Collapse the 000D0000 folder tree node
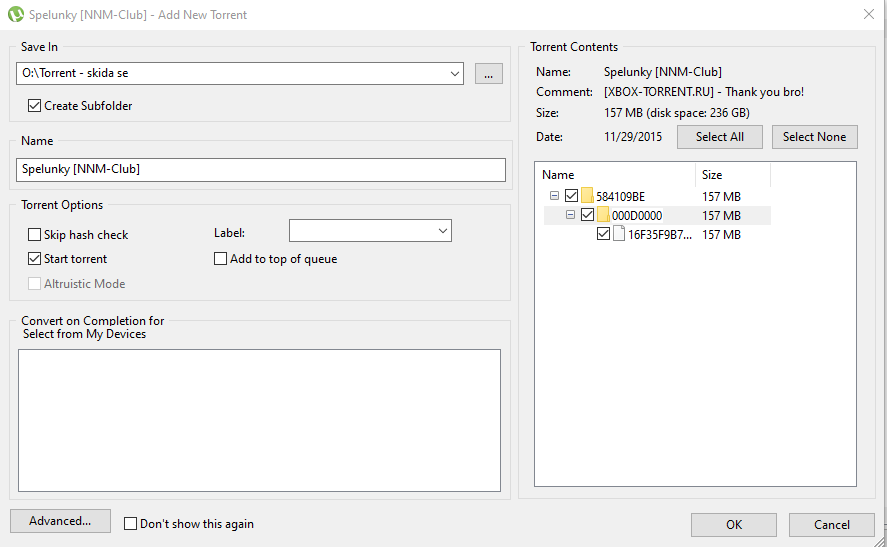Screen dimensions: 887x547 pos(570,215)
